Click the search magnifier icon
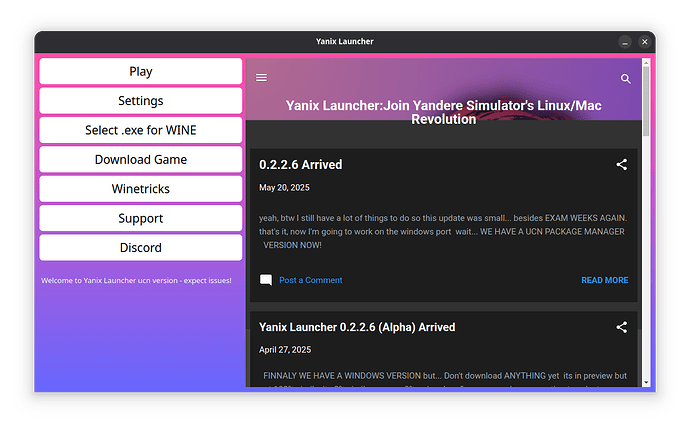 [x=626, y=79]
